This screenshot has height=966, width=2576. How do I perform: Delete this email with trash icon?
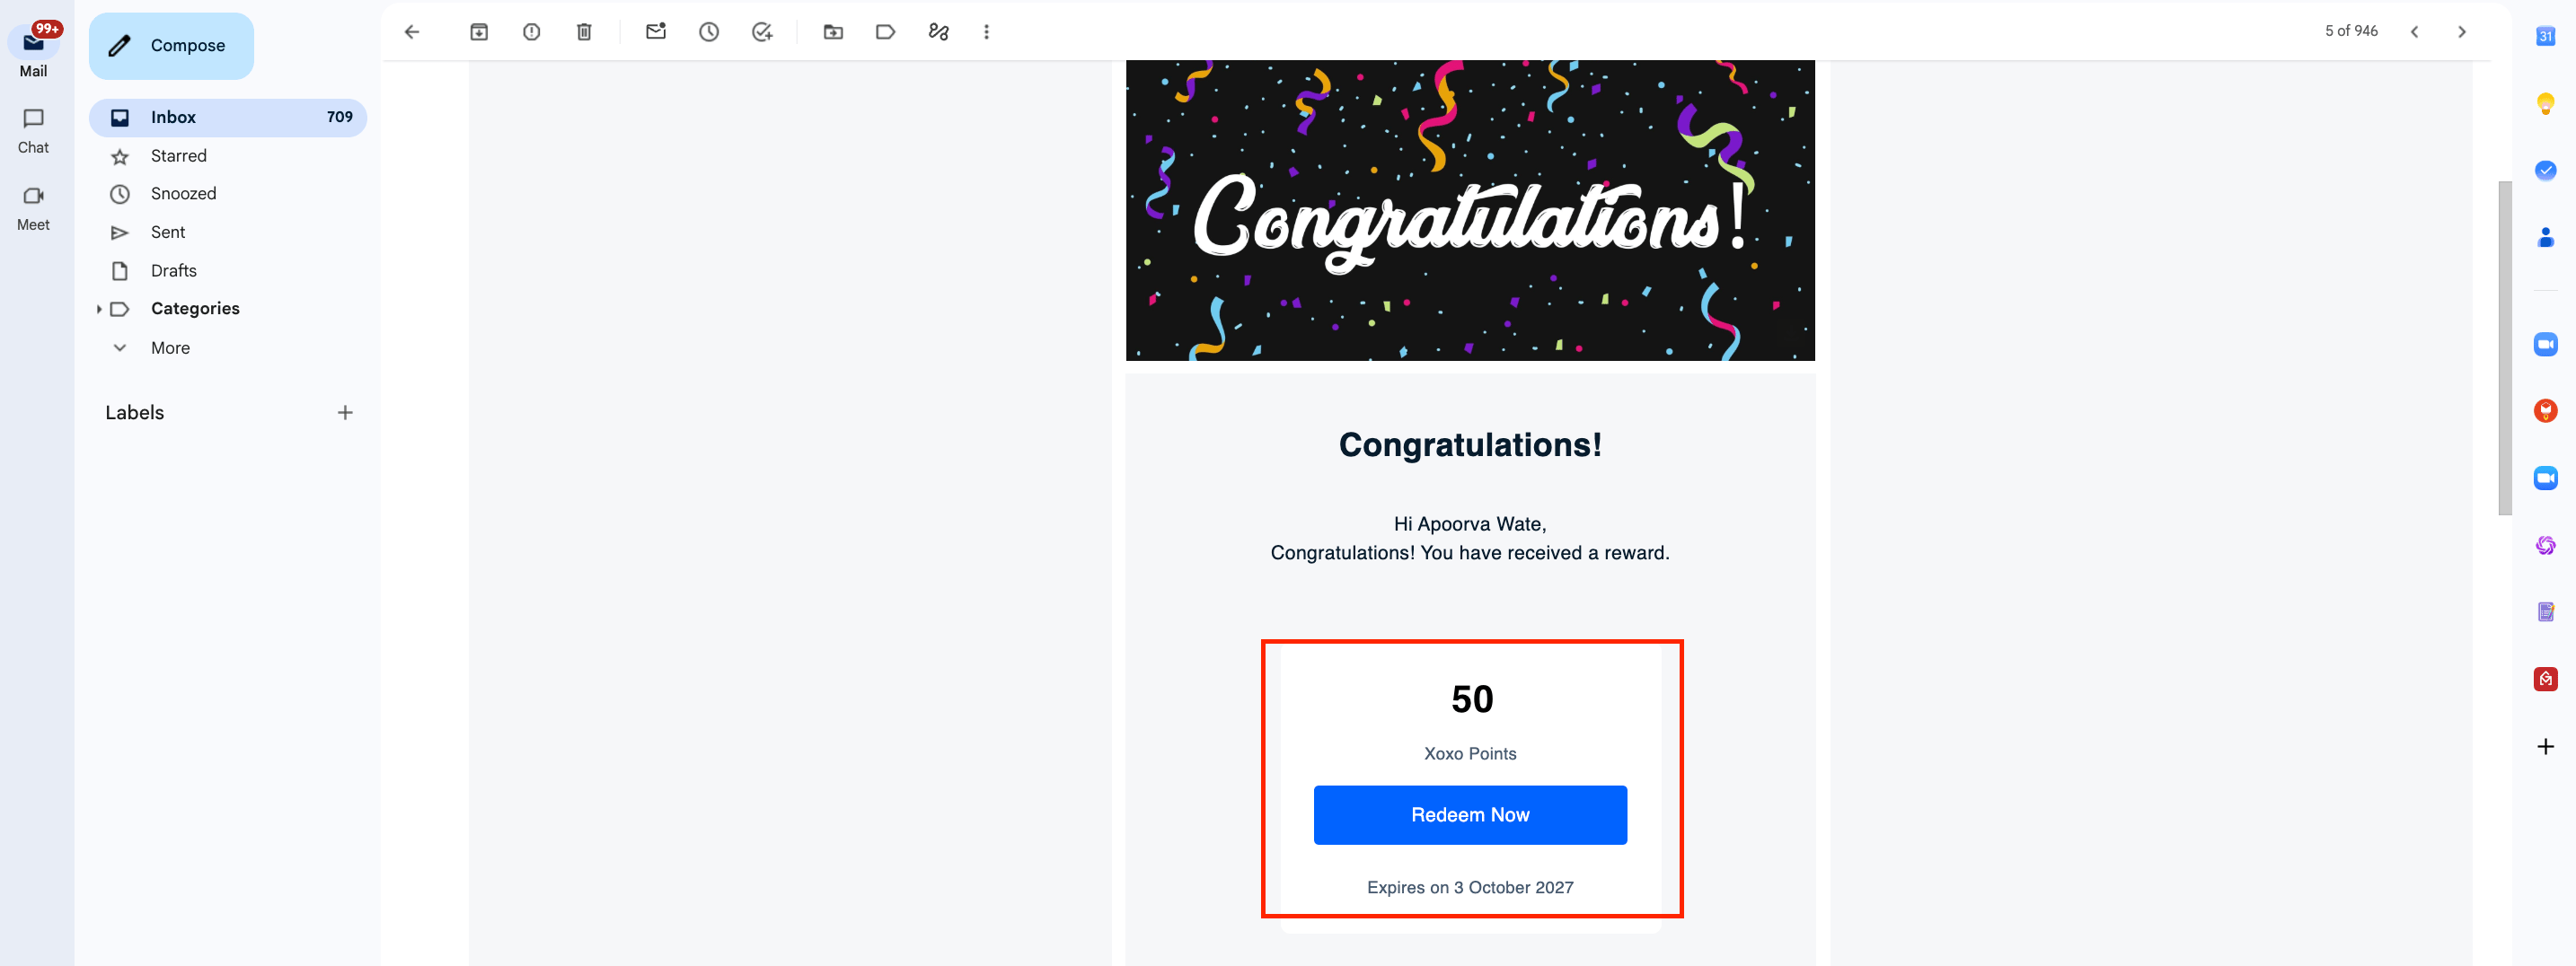coord(584,32)
